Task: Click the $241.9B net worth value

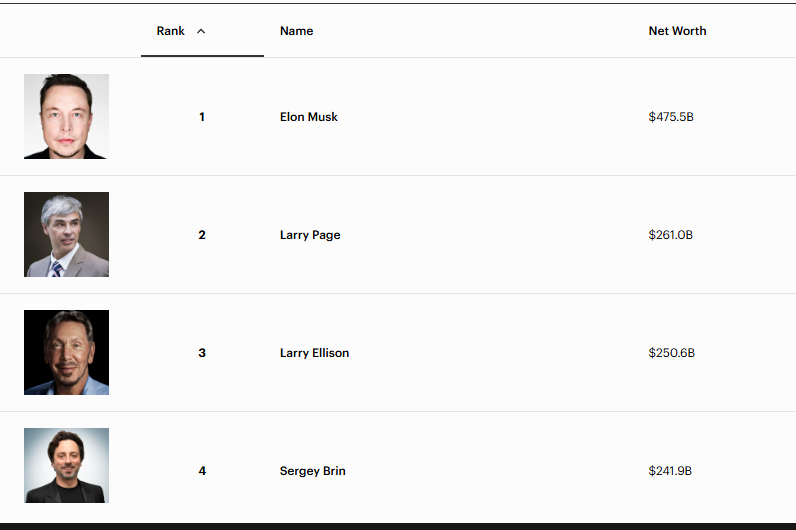Action: point(671,471)
